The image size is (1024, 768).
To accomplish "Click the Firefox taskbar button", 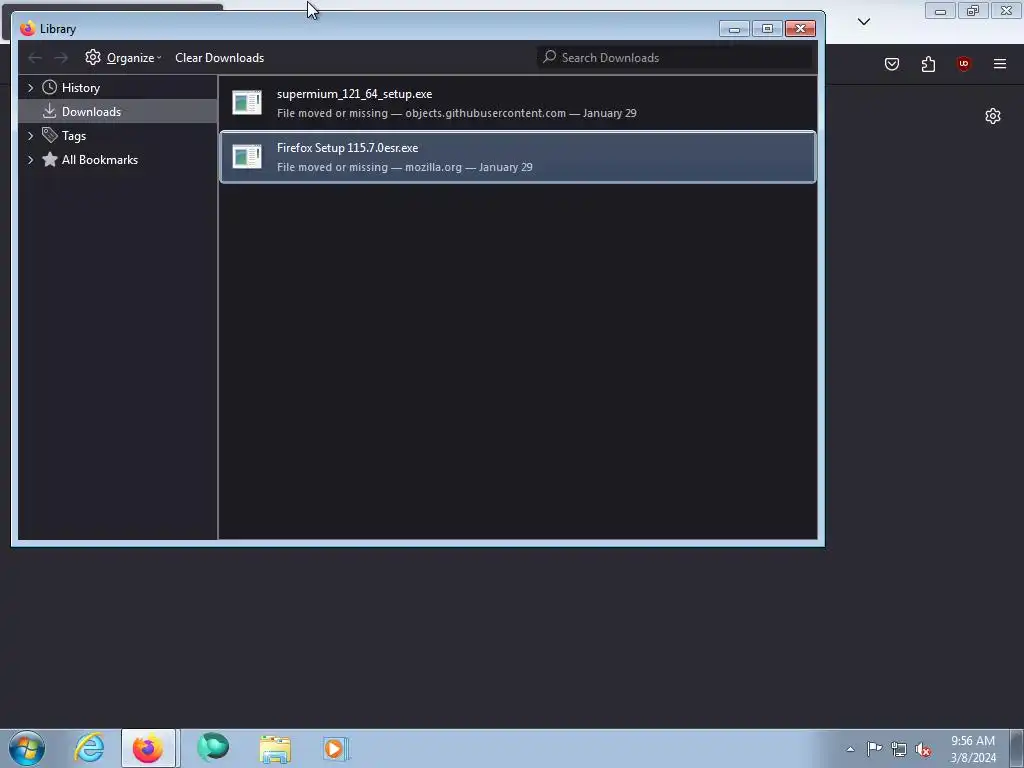I will coord(148,748).
